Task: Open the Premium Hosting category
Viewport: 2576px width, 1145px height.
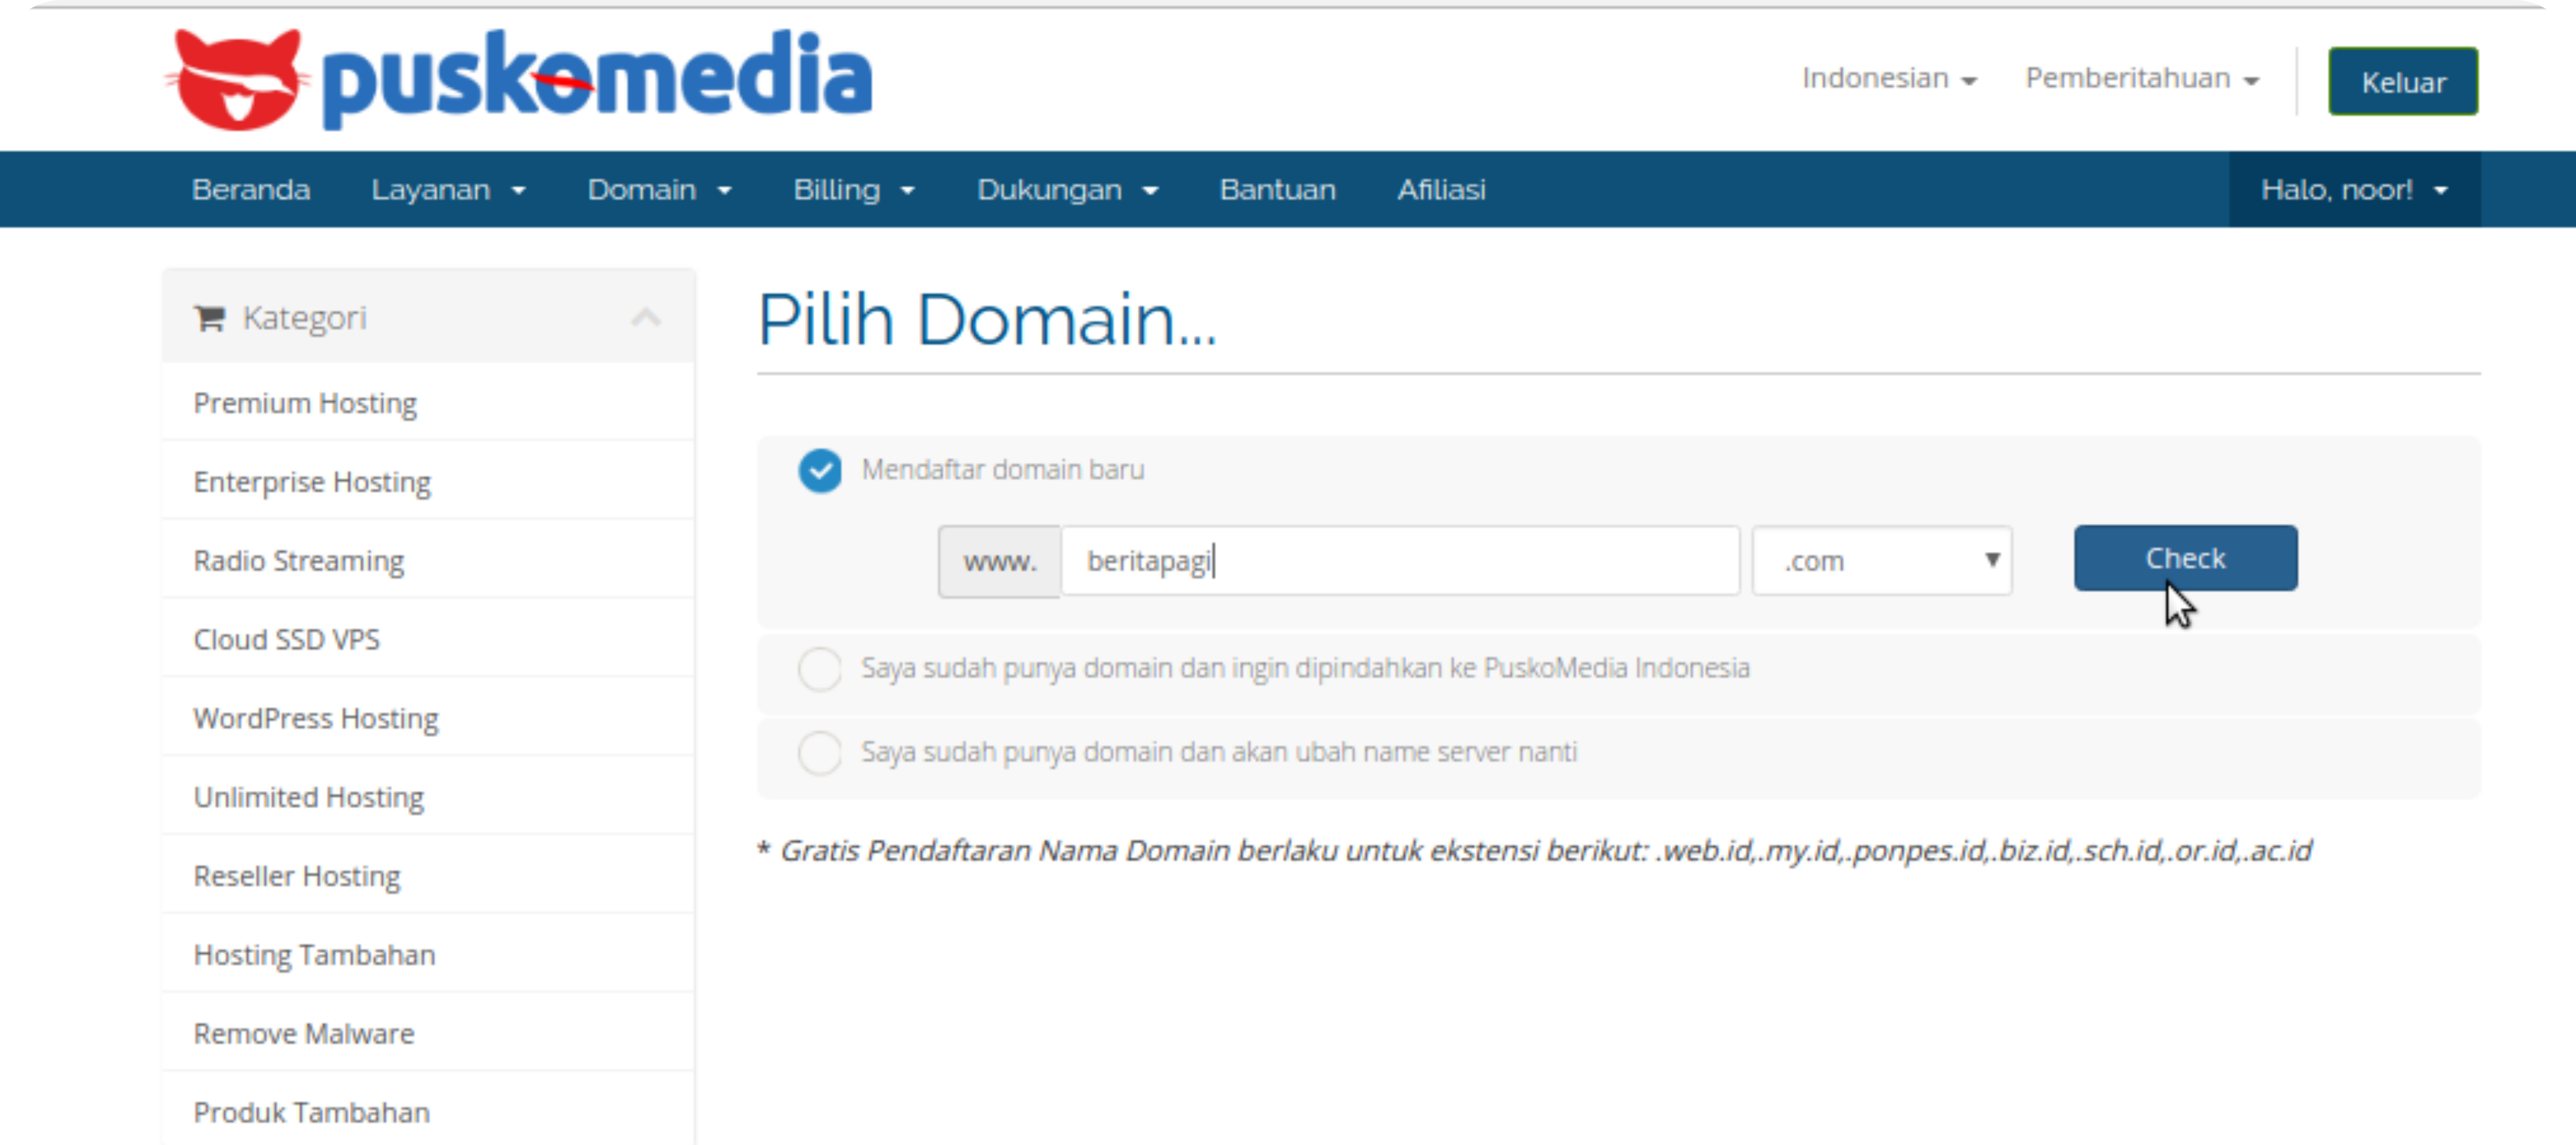Action: 428,403
